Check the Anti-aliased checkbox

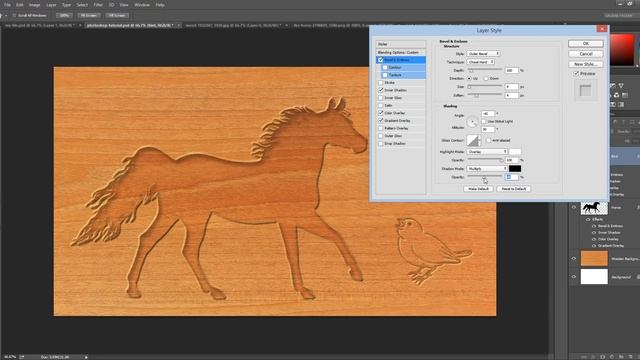tap(488, 140)
